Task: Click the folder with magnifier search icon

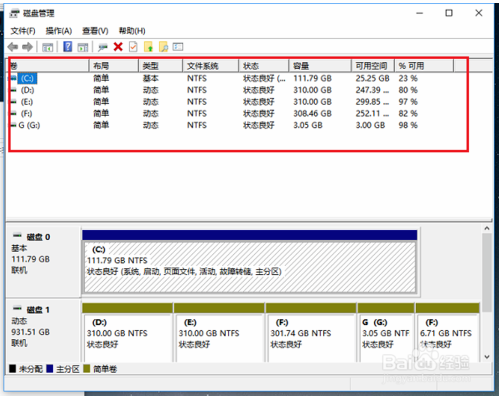Action: pos(163,47)
